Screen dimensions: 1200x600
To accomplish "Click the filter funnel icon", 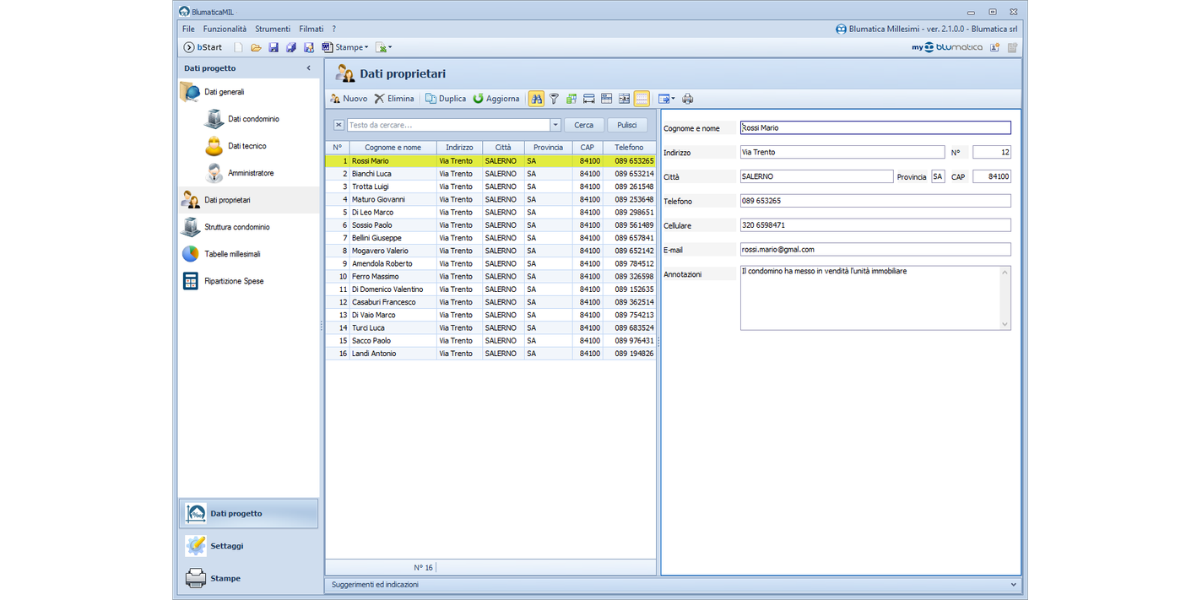I will [x=554, y=99].
